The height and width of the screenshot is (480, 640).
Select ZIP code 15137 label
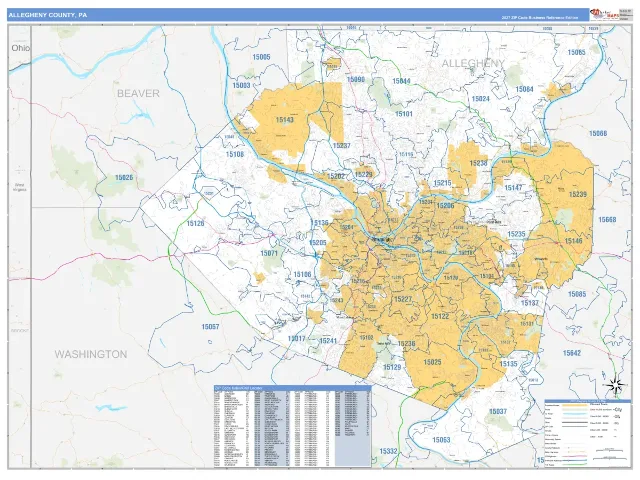(530, 303)
